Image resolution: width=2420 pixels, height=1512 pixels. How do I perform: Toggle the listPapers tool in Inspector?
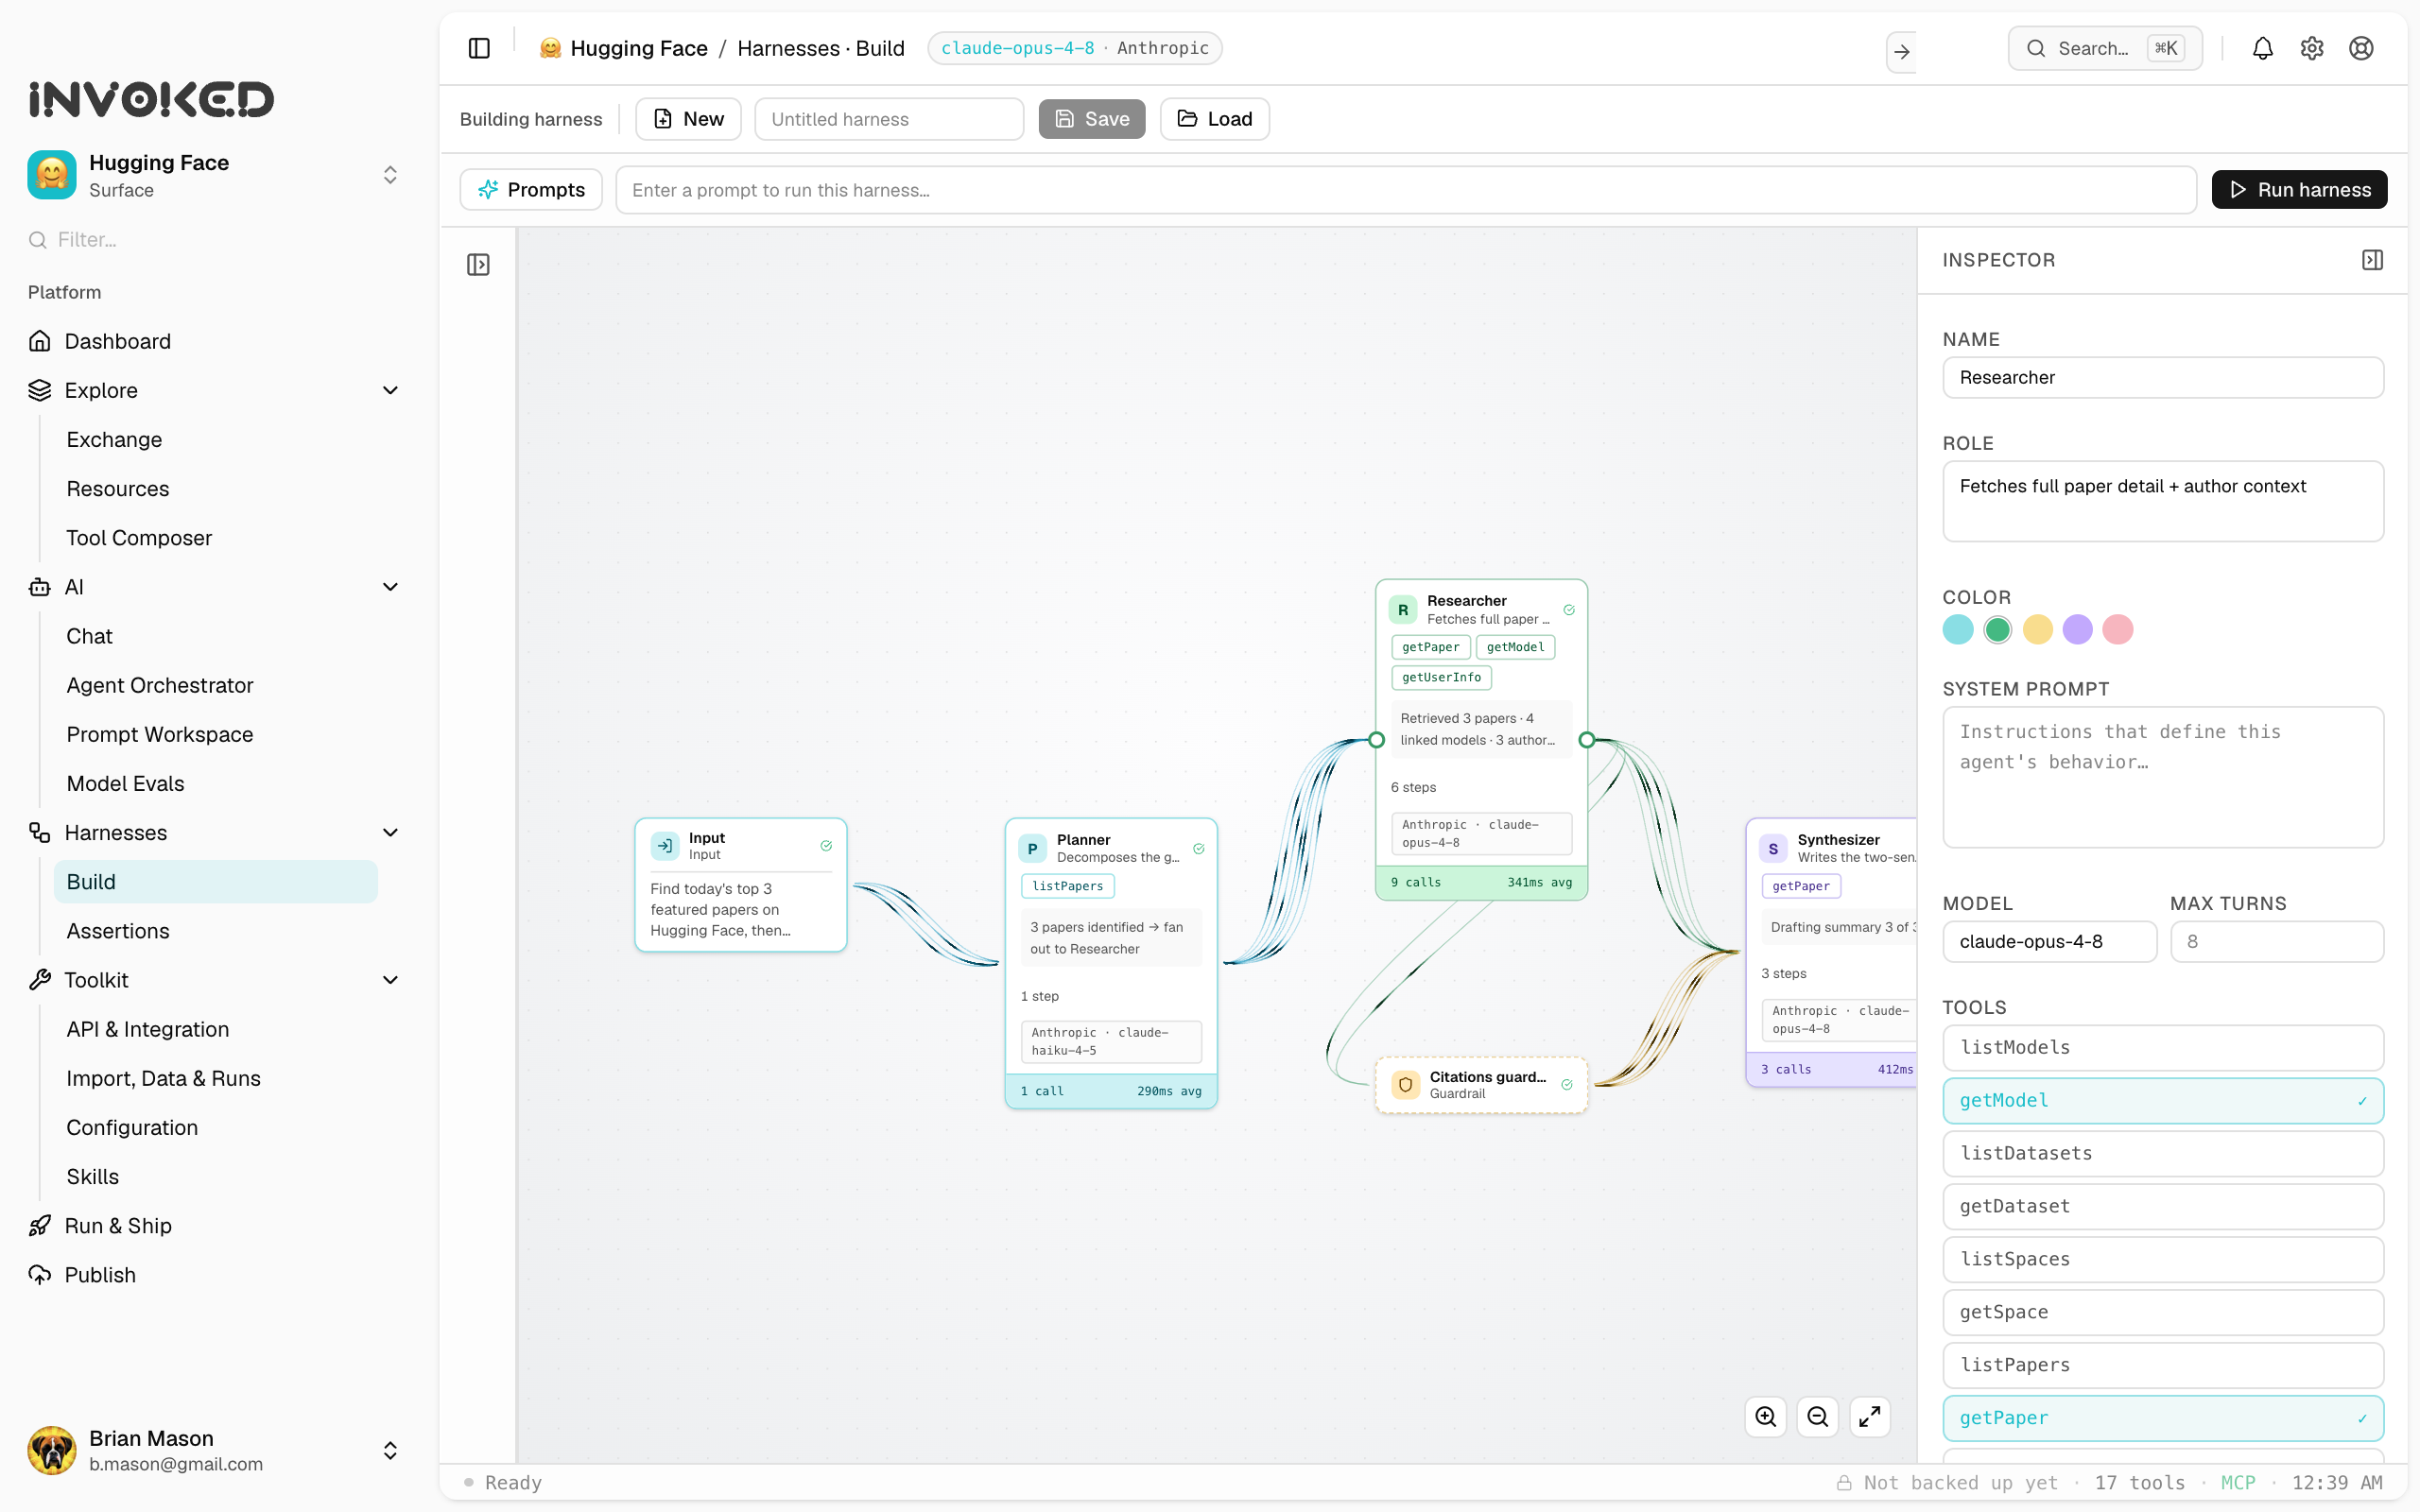click(2162, 1365)
